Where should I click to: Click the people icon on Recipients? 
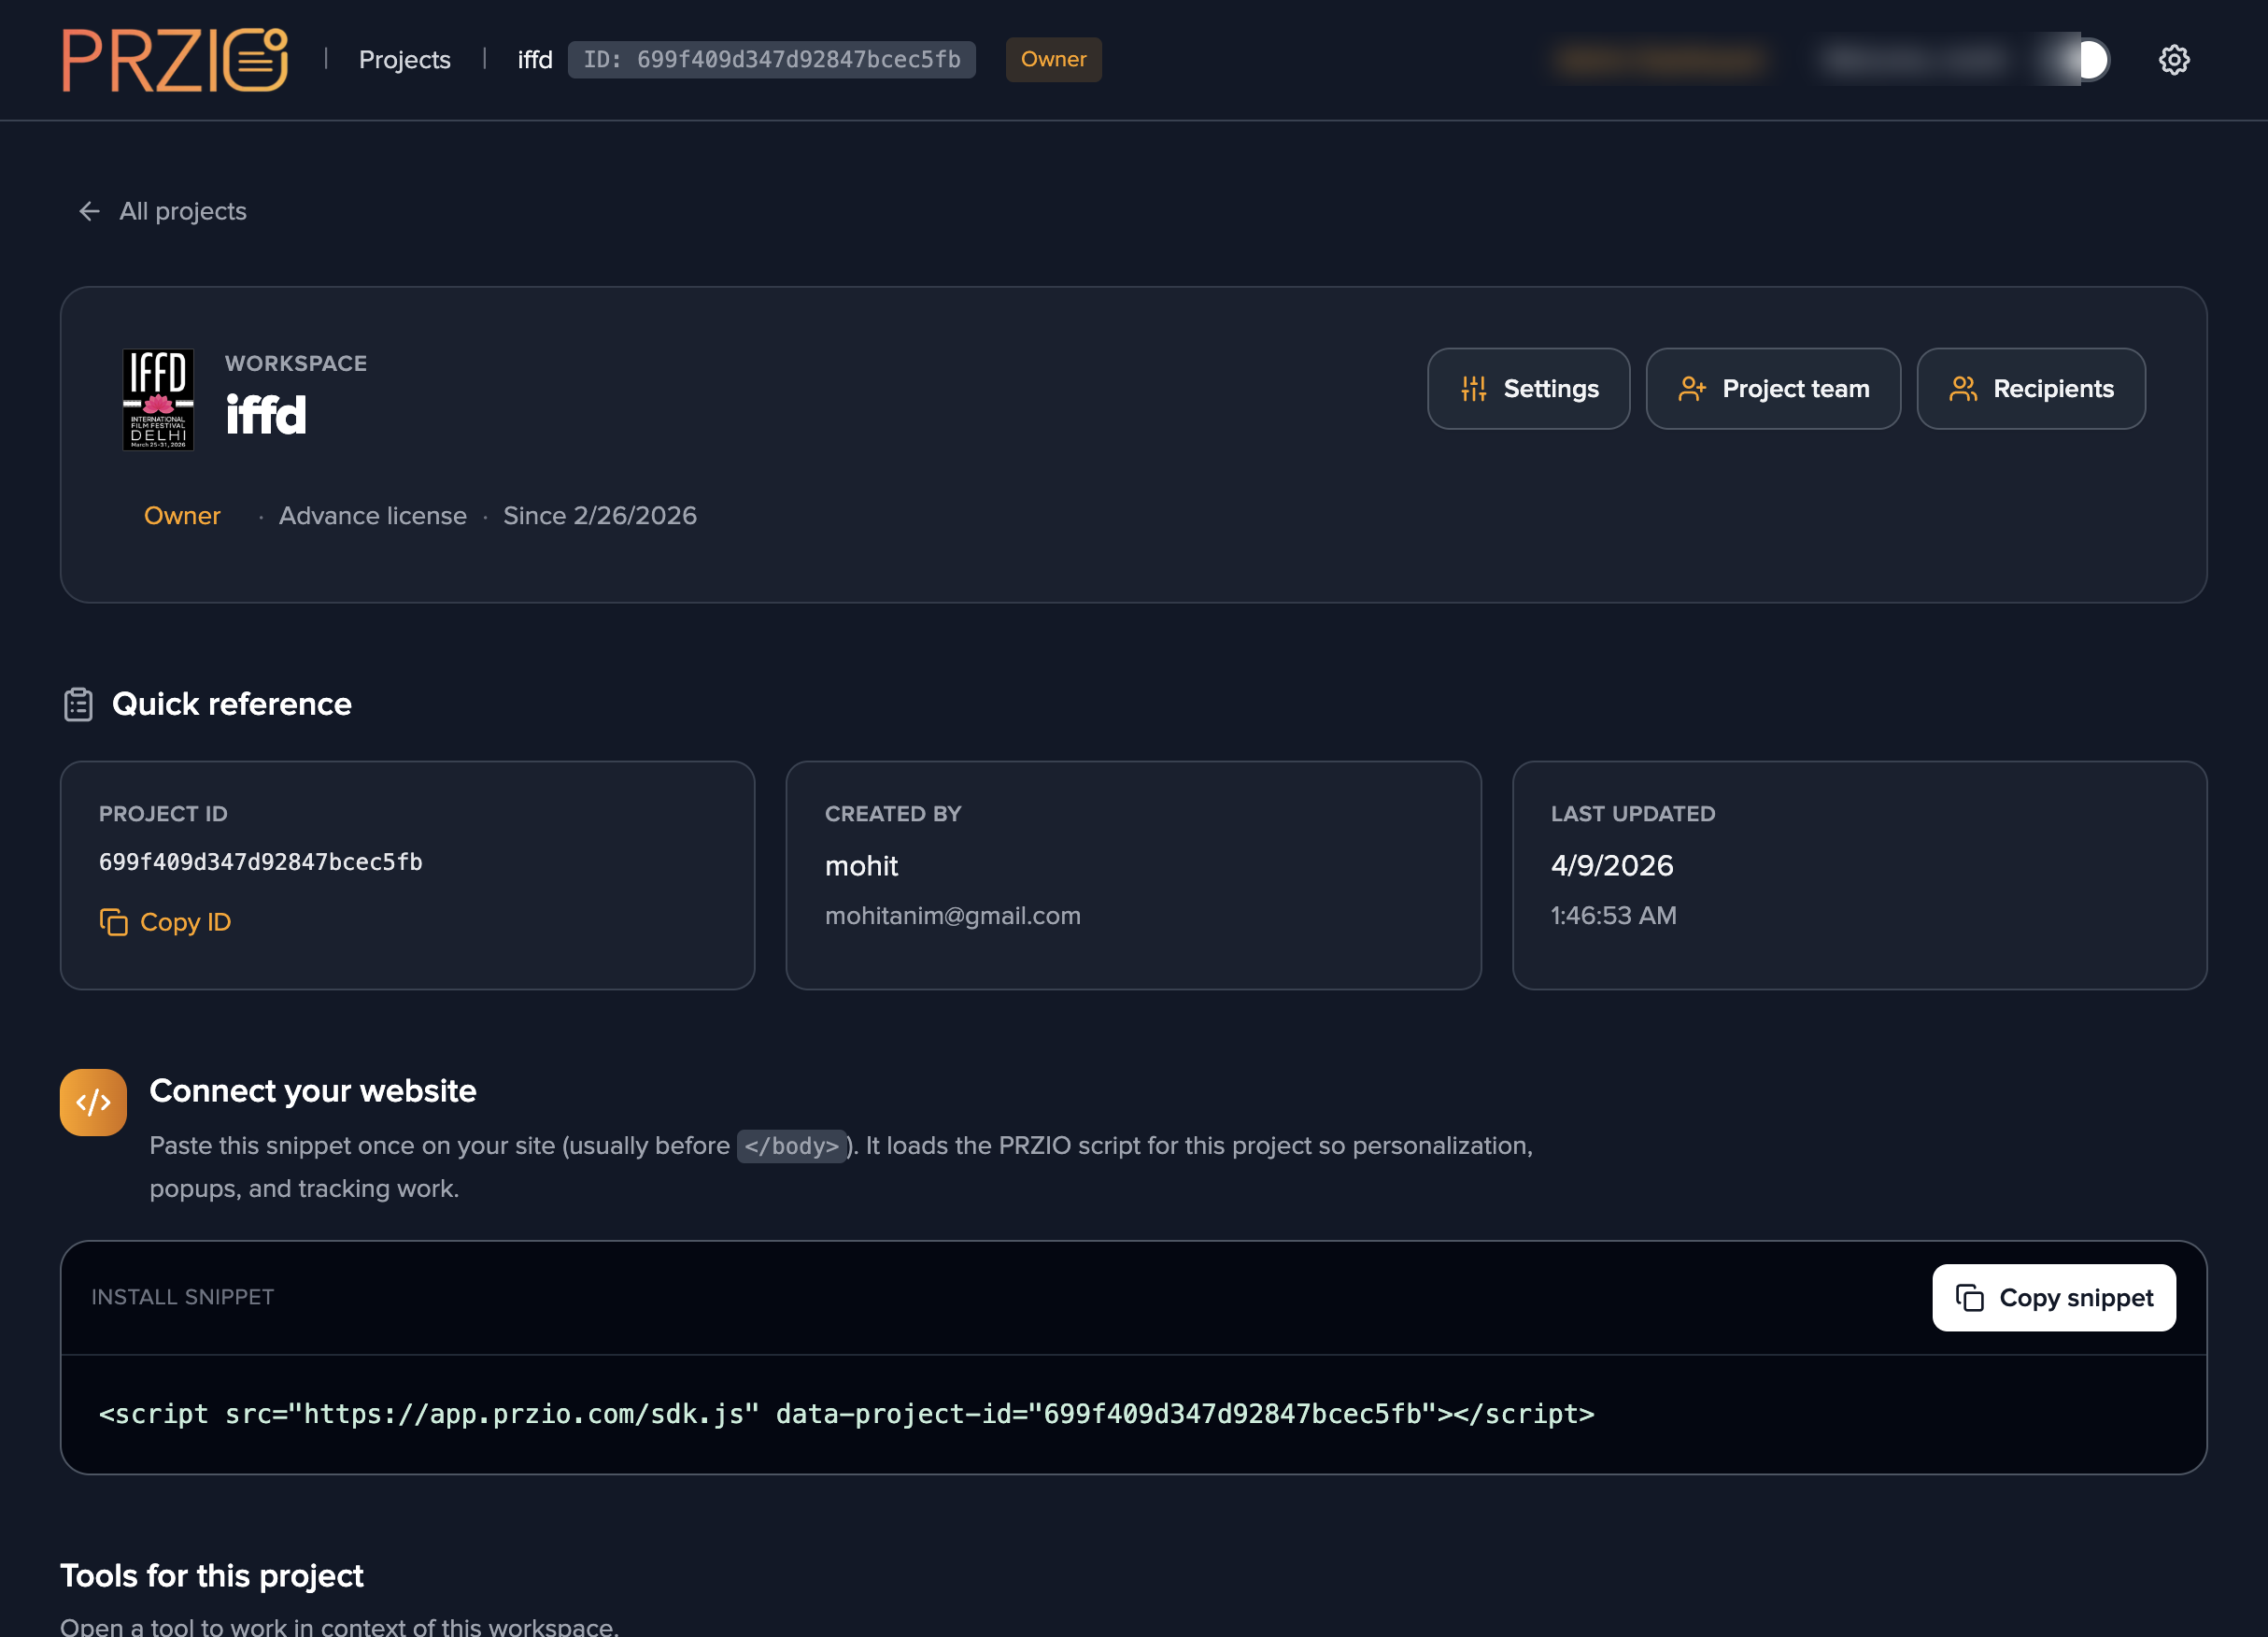coord(1963,389)
